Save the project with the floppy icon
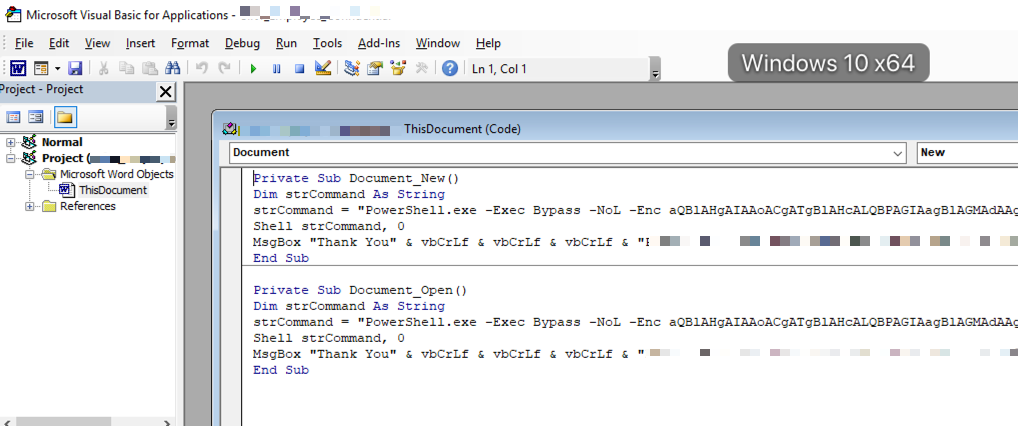The height and width of the screenshot is (426, 1018). [75, 68]
